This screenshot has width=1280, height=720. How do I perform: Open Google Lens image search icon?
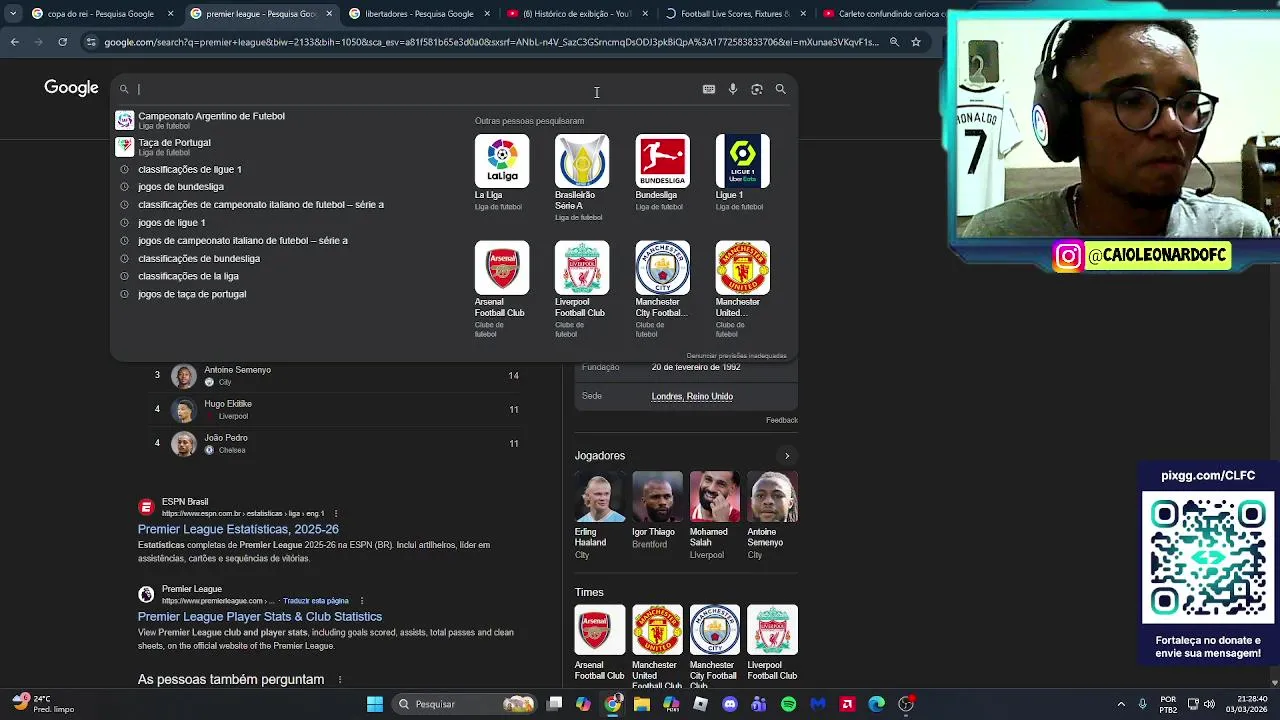coord(757,89)
